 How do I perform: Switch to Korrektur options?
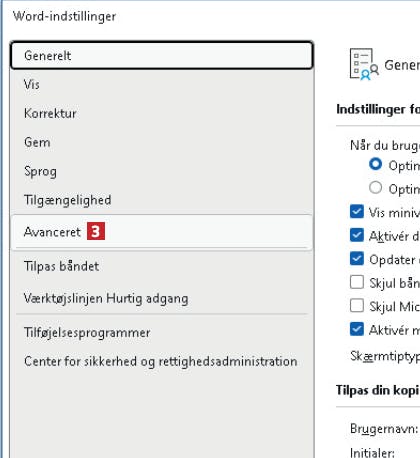[162, 113]
